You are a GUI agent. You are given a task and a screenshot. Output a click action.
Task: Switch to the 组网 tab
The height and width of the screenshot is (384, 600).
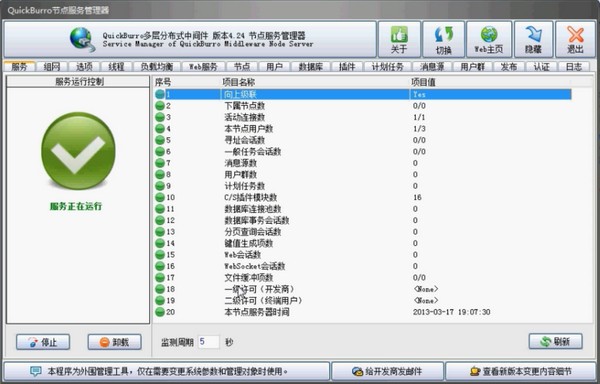[x=52, y=67]
